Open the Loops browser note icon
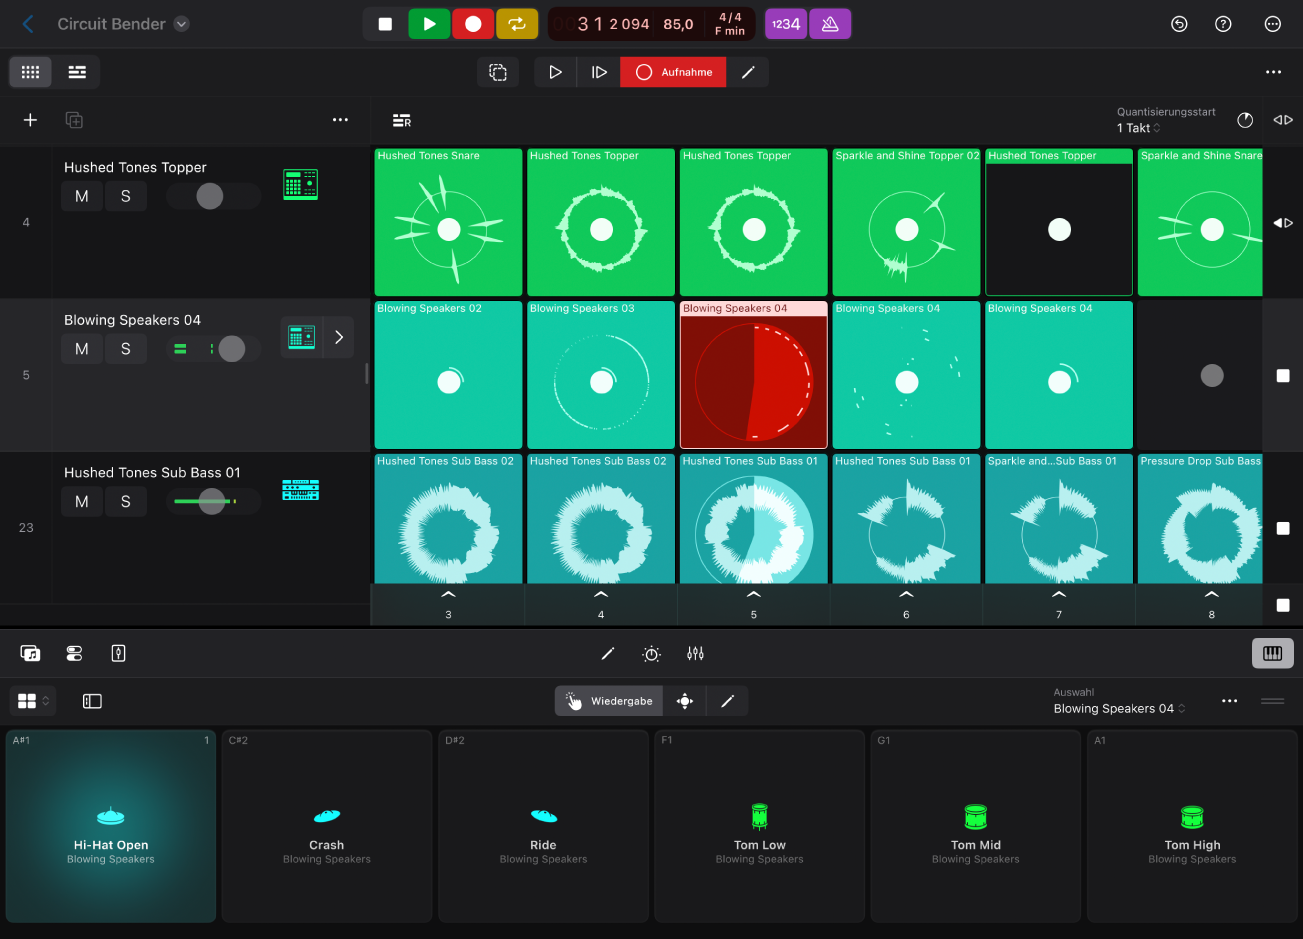Image resolution: width=1303 pixels, height=939 pixels. coord(30,653)
